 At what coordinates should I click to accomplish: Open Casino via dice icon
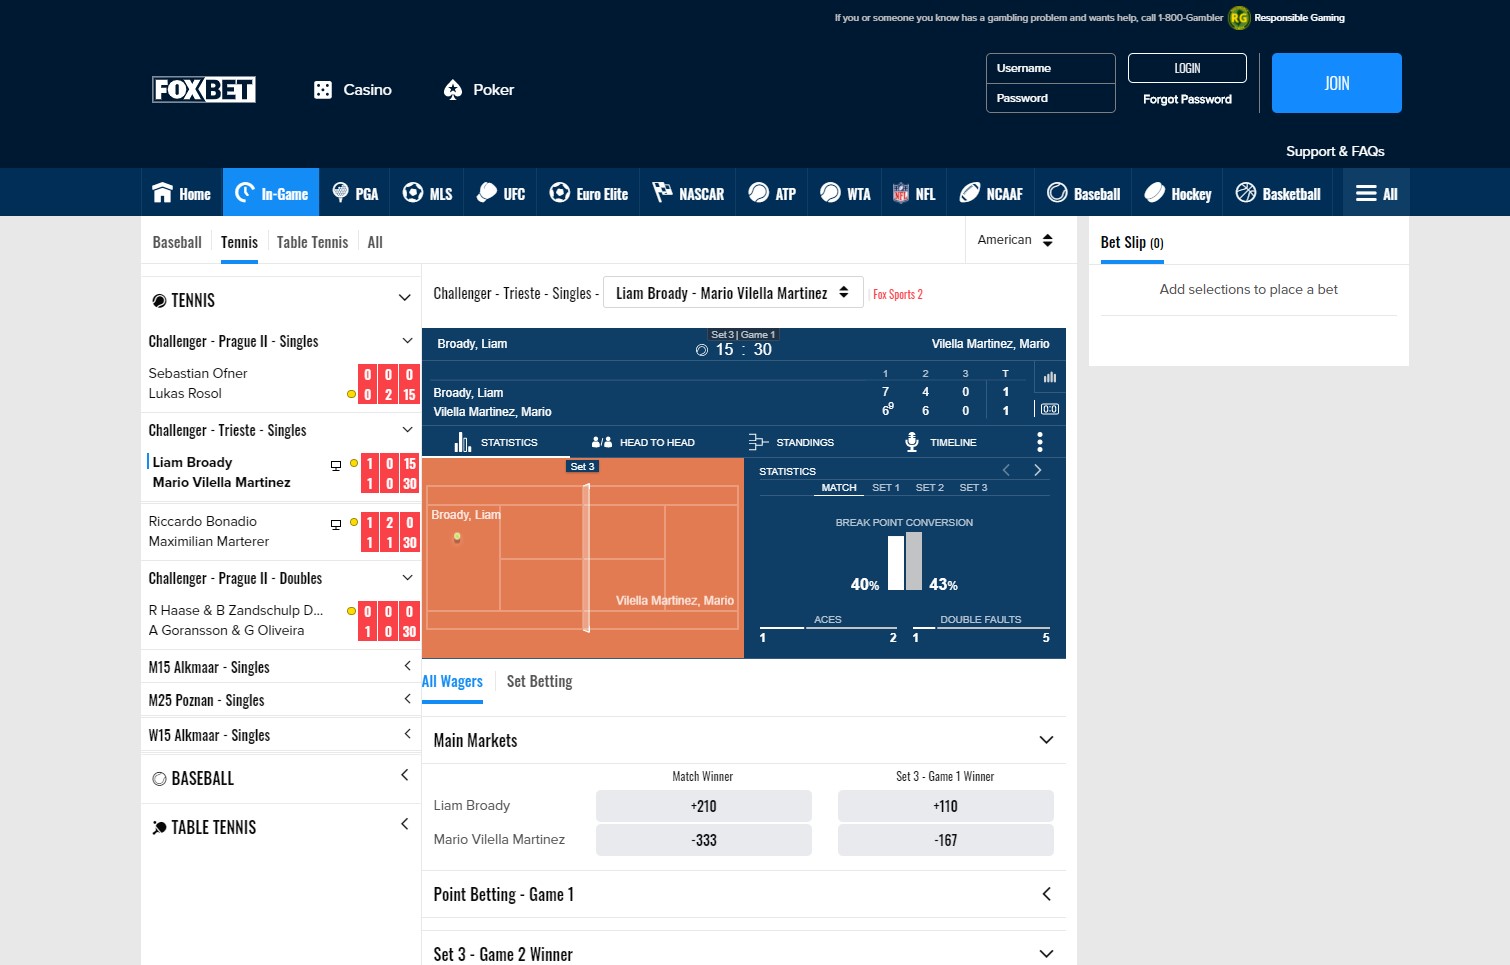(x=352, y=90)
